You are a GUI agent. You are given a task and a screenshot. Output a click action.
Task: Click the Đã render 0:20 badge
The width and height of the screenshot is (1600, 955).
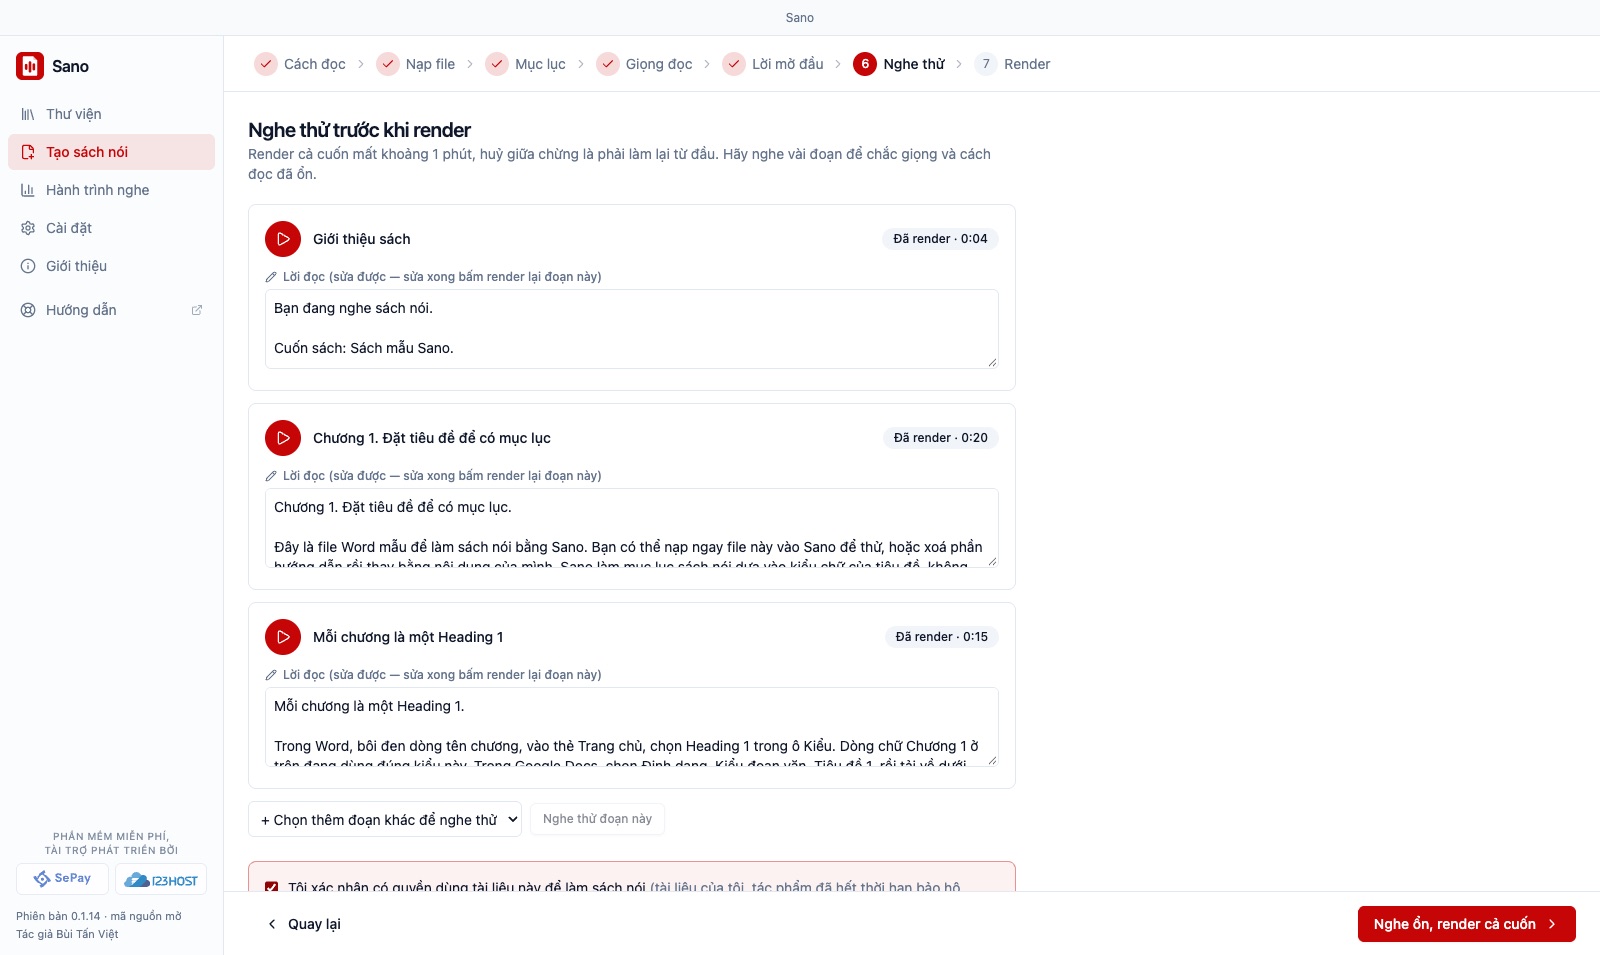(940, 438)
